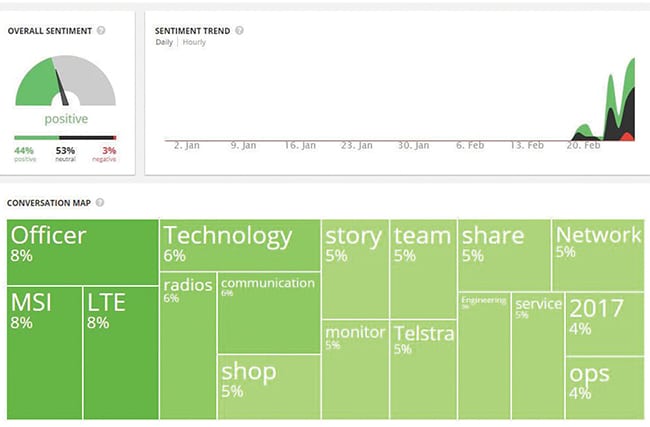
Task: Open the Technology topic tile
Action: click(x=239, y=244)
